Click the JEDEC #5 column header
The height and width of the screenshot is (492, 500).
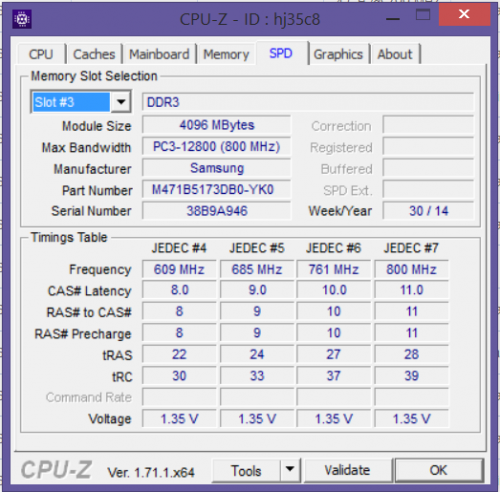click(257, 248)
